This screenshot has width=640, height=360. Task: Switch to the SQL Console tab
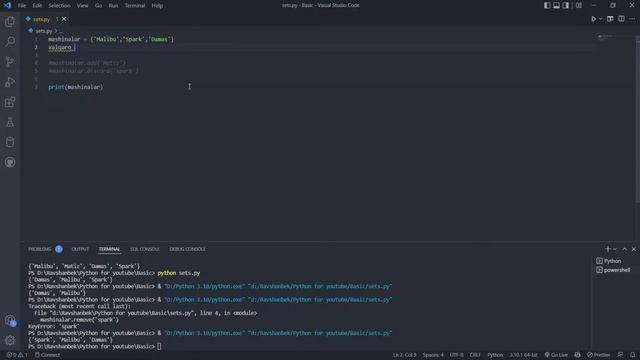pyautogui.click(x=144, y=249)
